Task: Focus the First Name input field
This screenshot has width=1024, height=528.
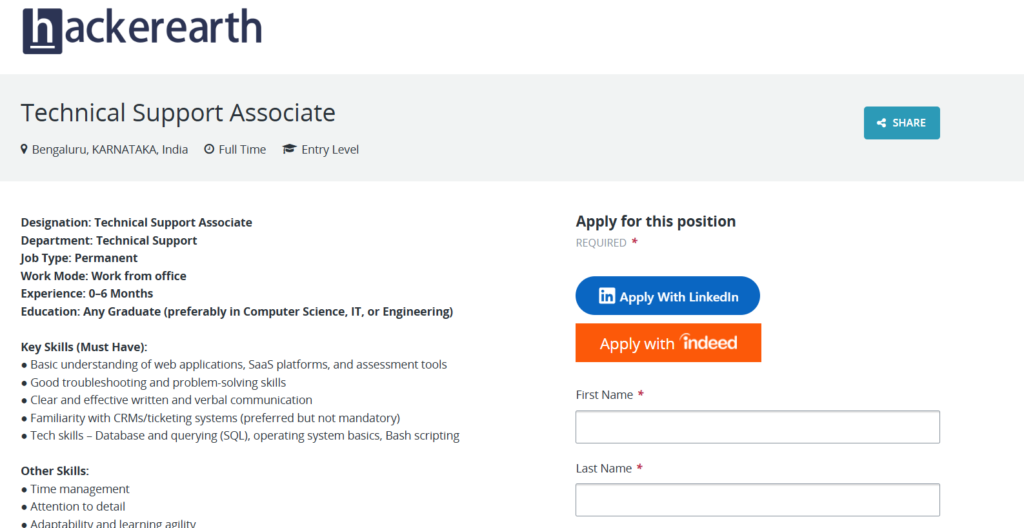Action: [x=758, y=427]
